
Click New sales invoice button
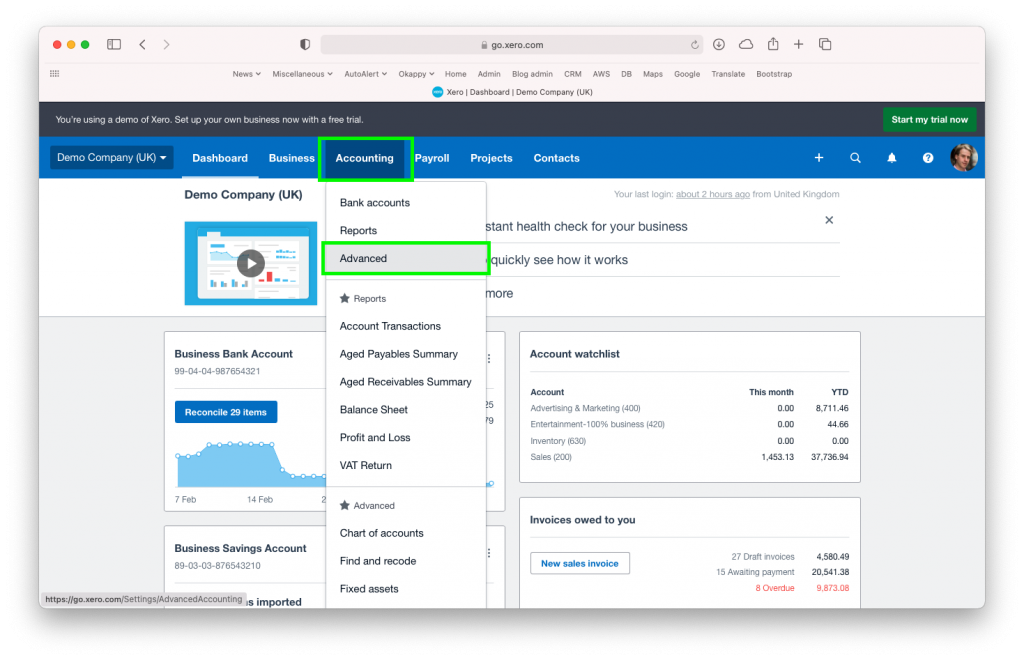click(x=580, y=563)
